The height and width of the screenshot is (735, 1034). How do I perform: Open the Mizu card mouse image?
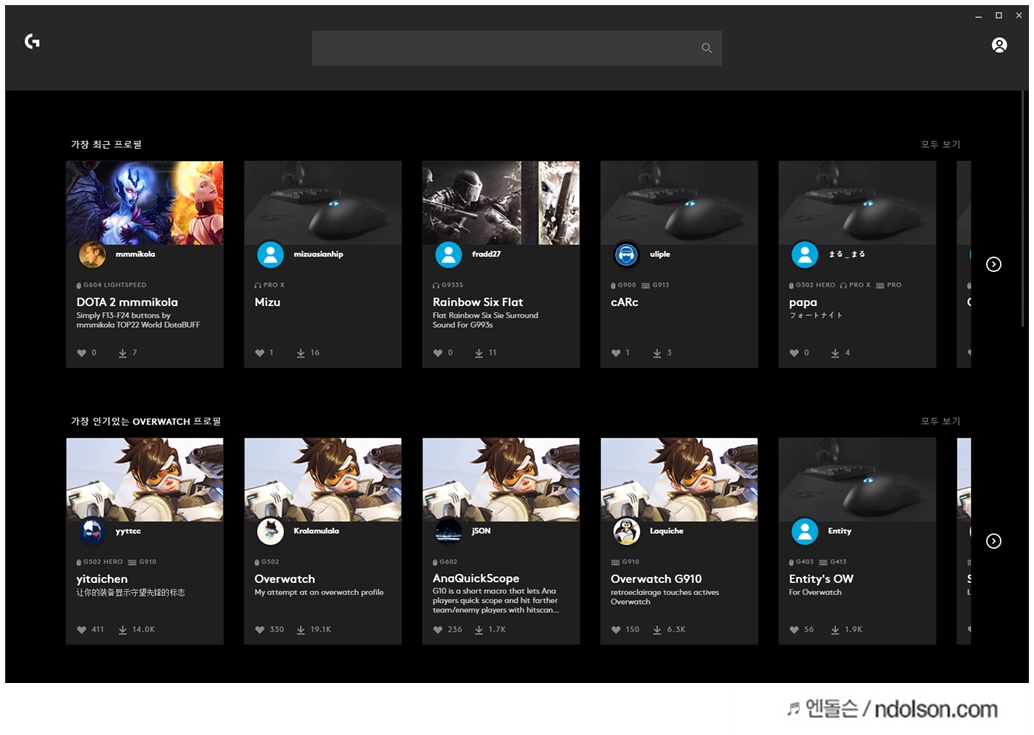(x=322, y=202)
